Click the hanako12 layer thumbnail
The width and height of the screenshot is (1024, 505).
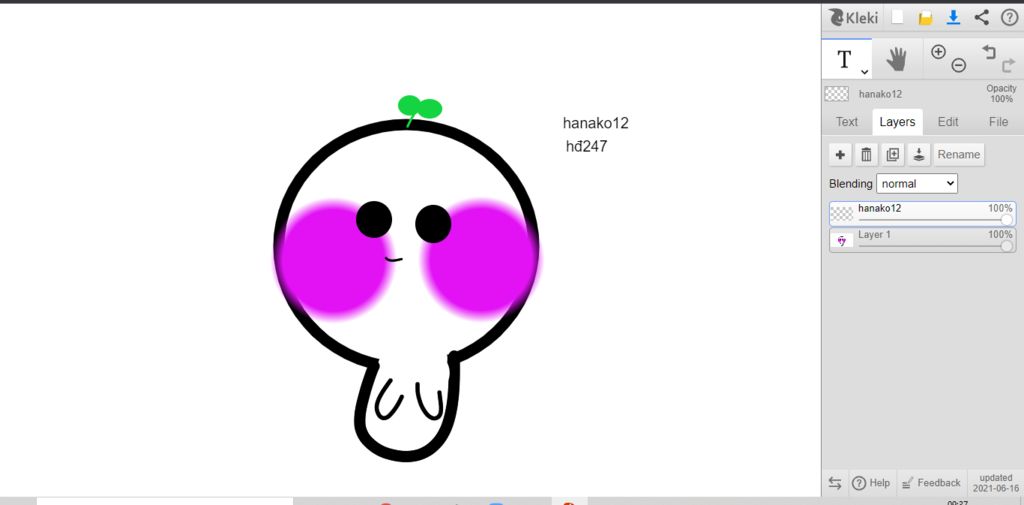842,214
